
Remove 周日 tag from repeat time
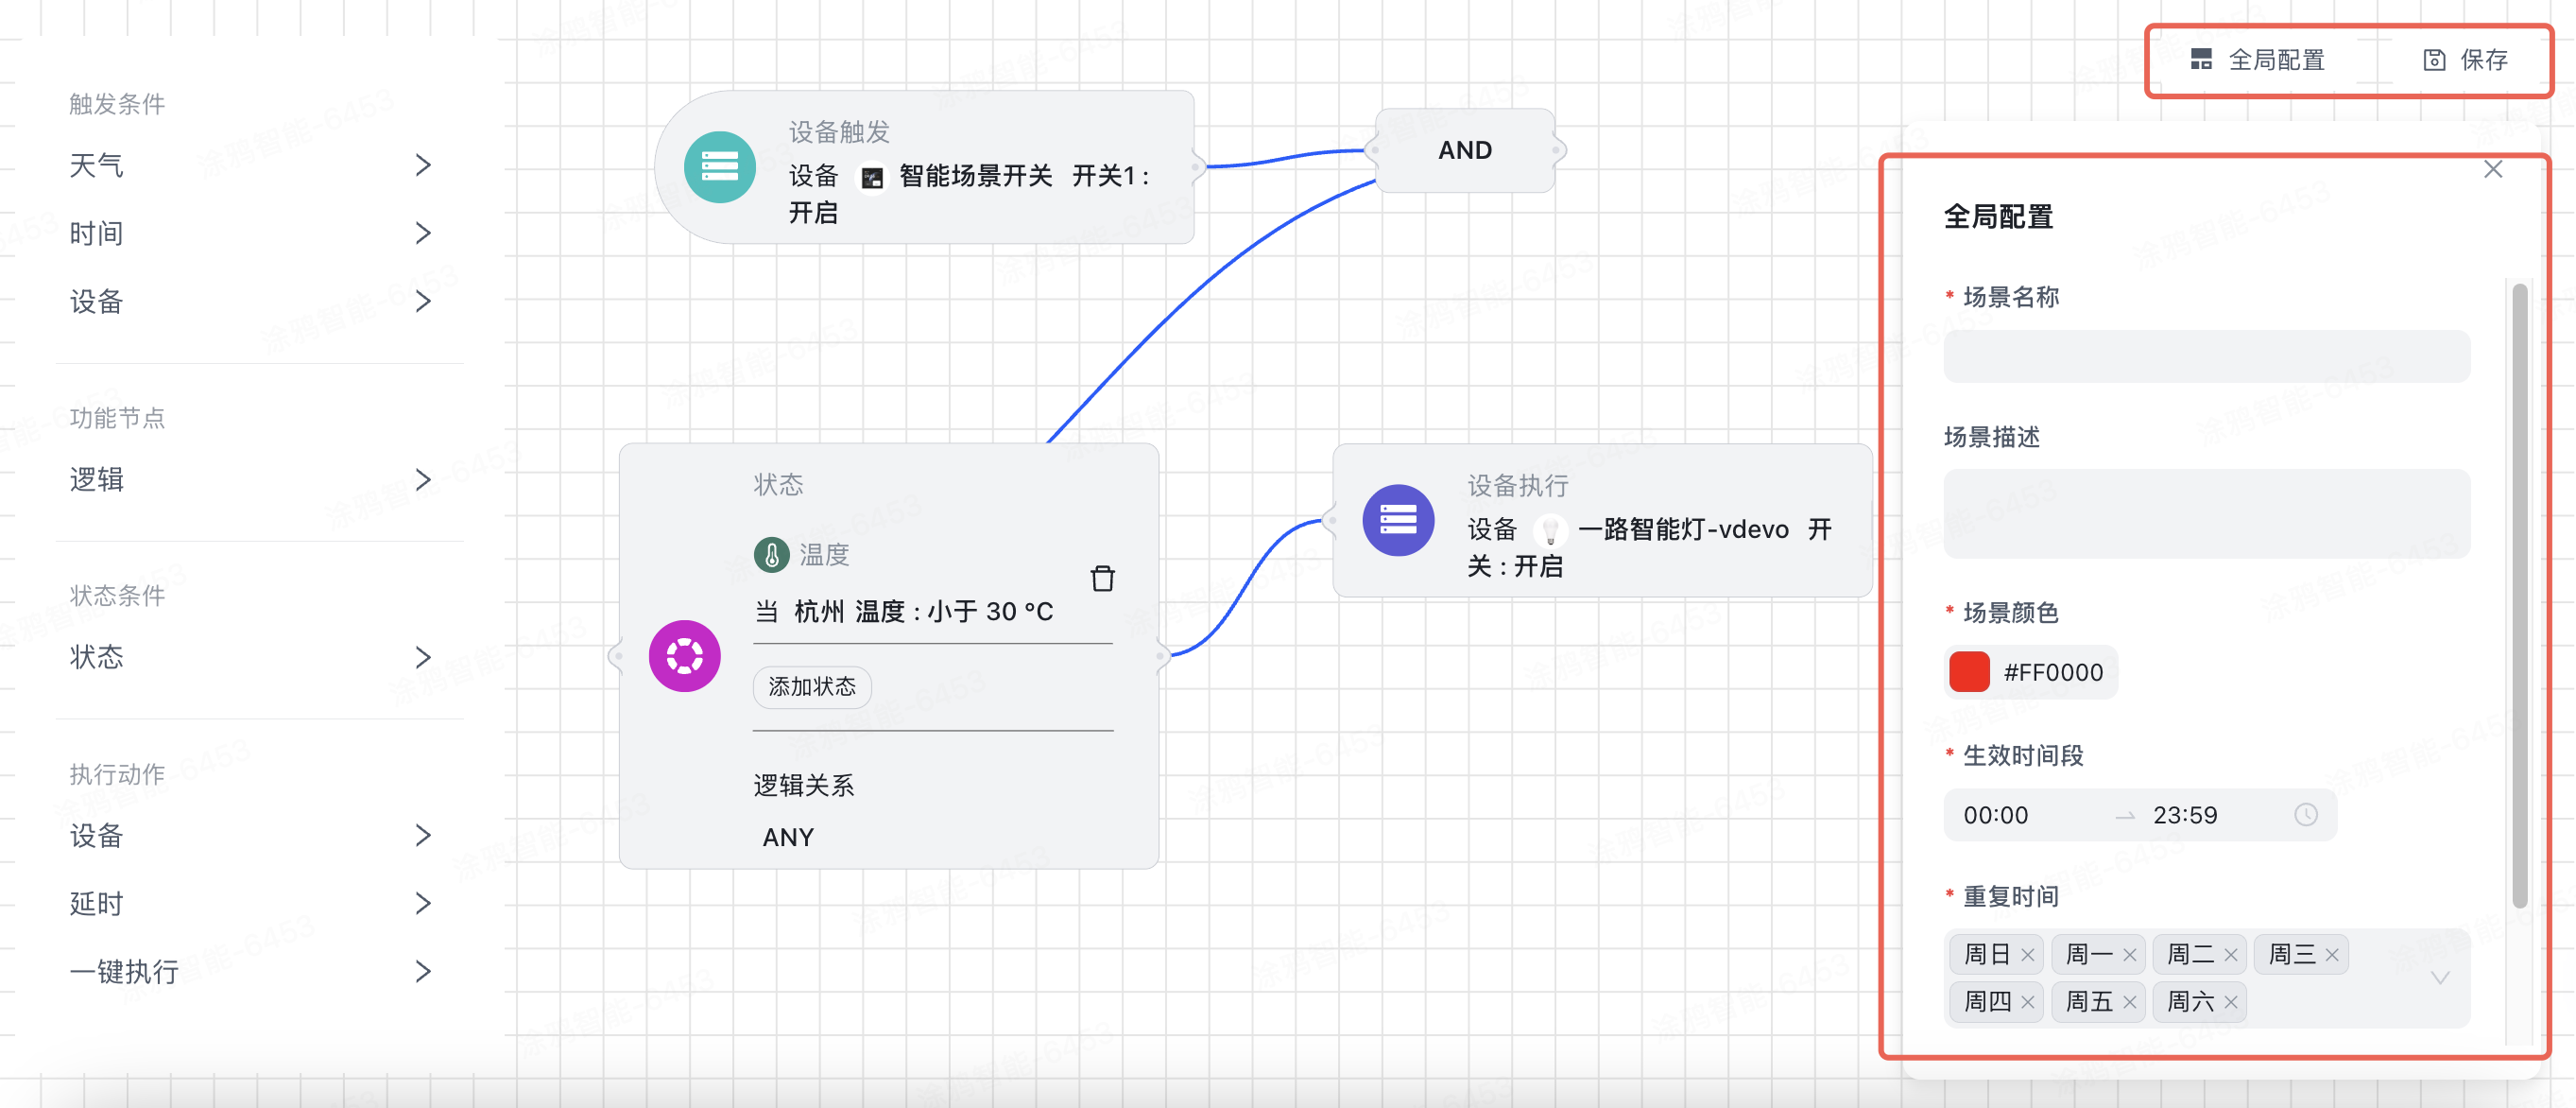[x=2027, y=955]
